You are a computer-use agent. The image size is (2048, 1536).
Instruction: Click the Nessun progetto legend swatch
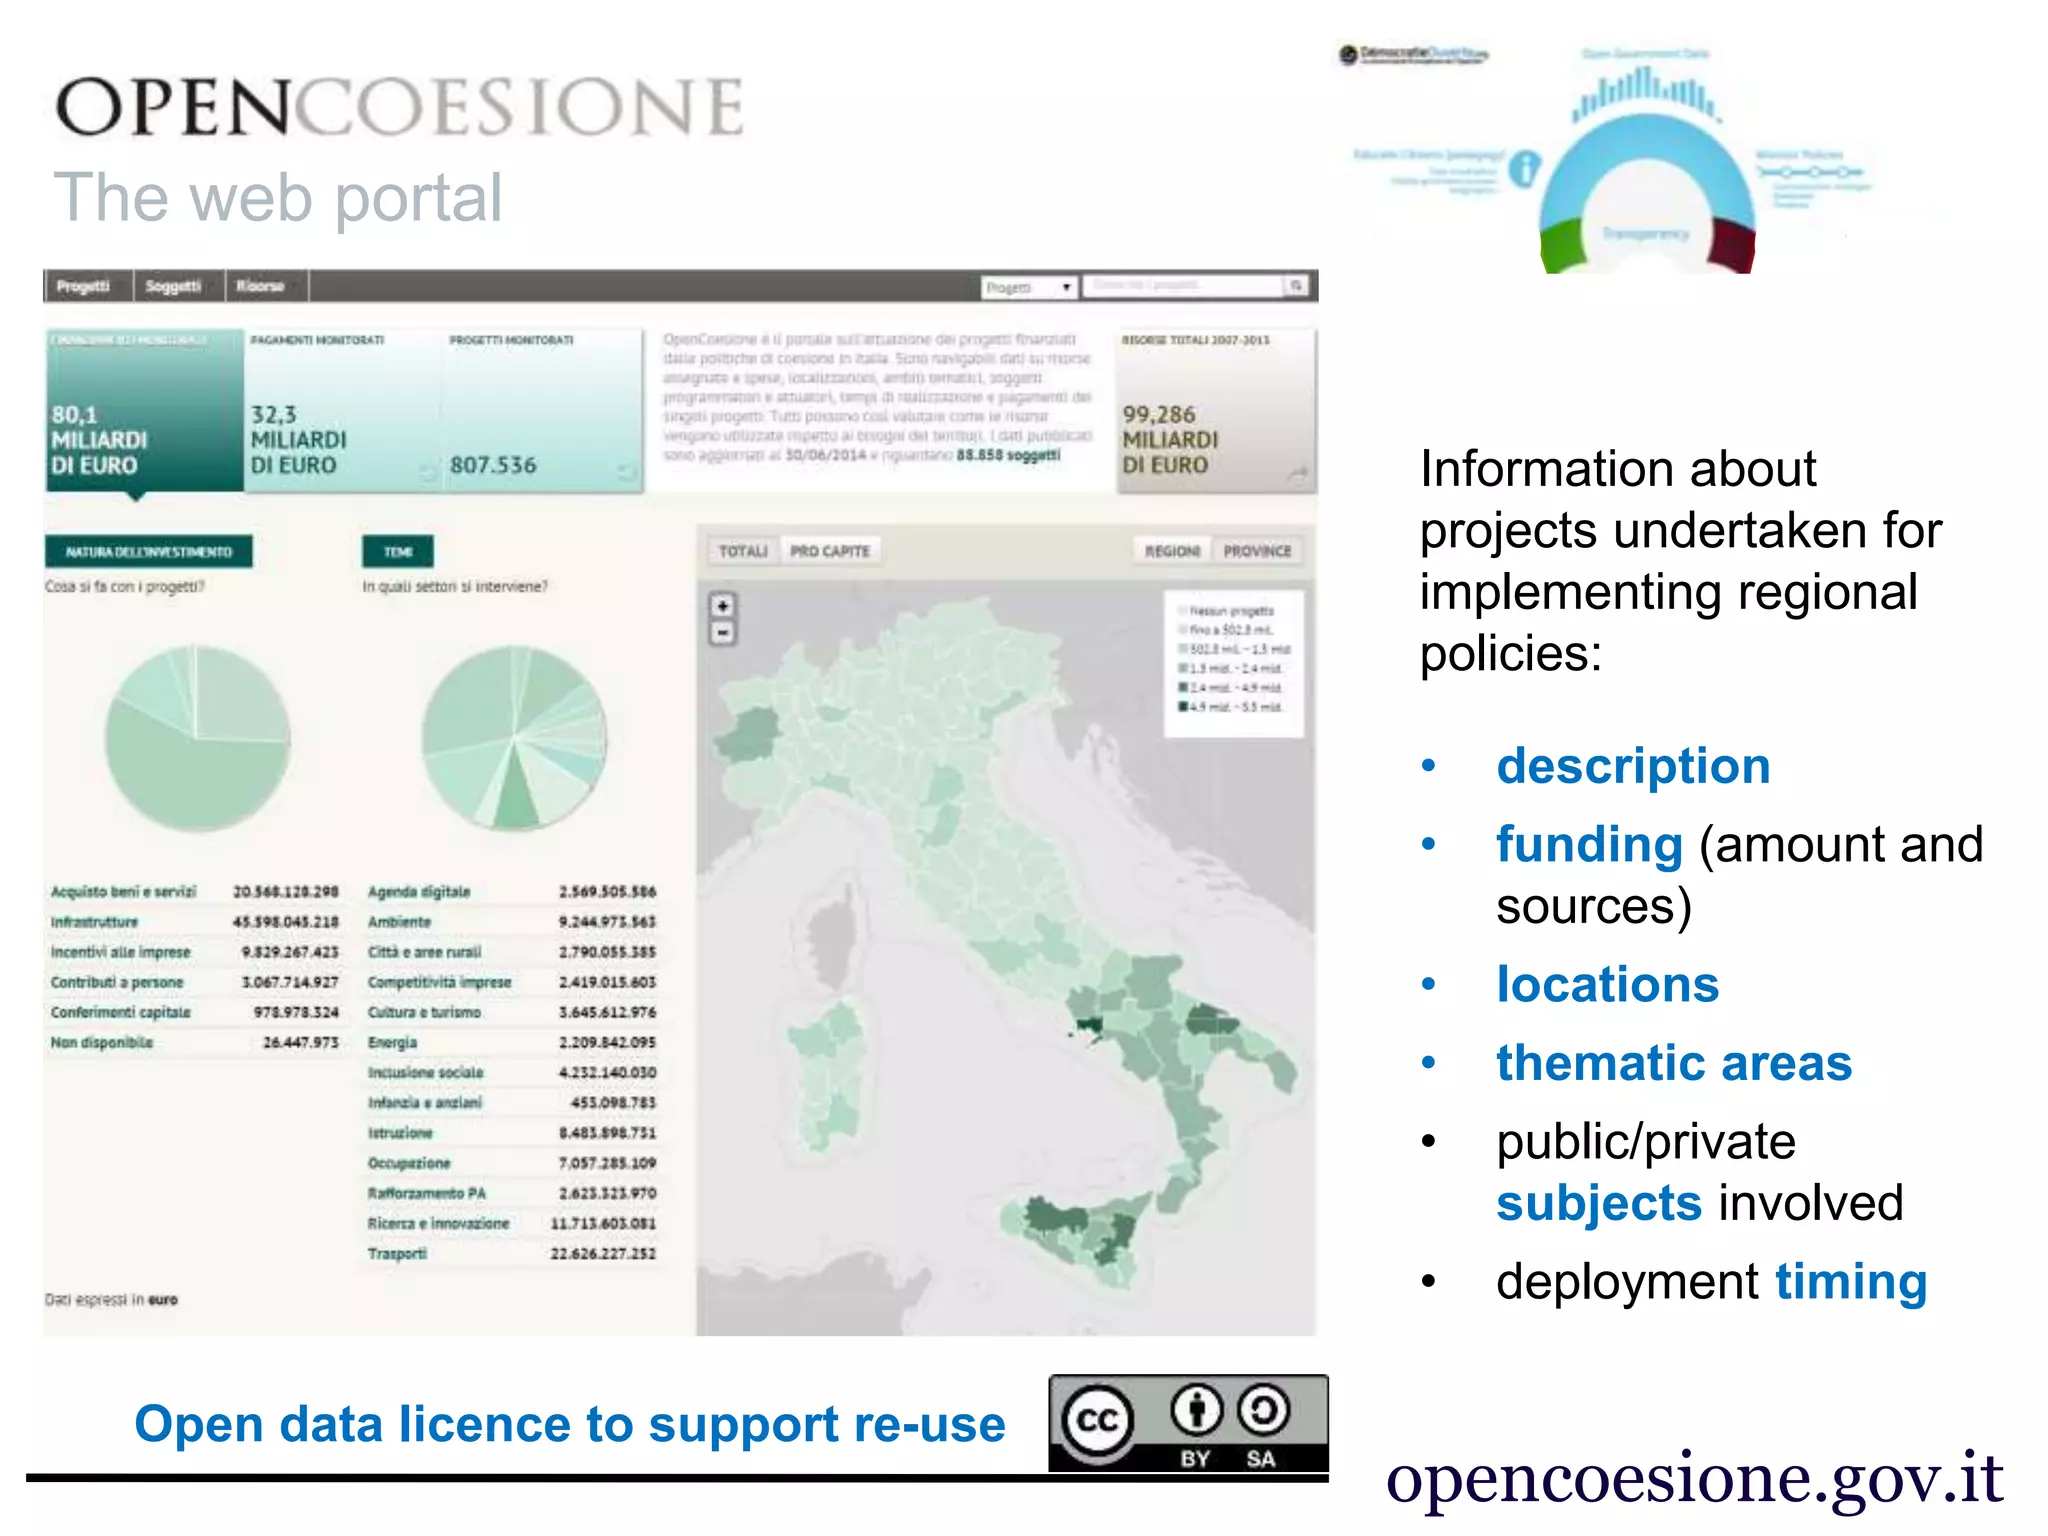(1183, 610)
